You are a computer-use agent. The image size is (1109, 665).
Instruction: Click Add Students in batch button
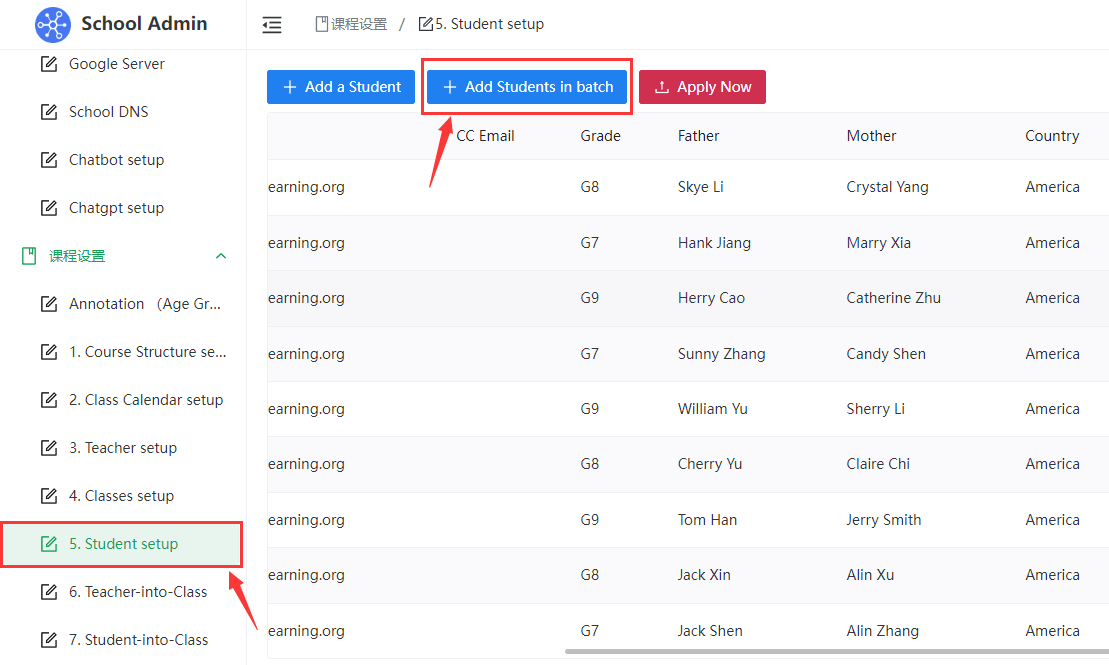coord(527,87)
